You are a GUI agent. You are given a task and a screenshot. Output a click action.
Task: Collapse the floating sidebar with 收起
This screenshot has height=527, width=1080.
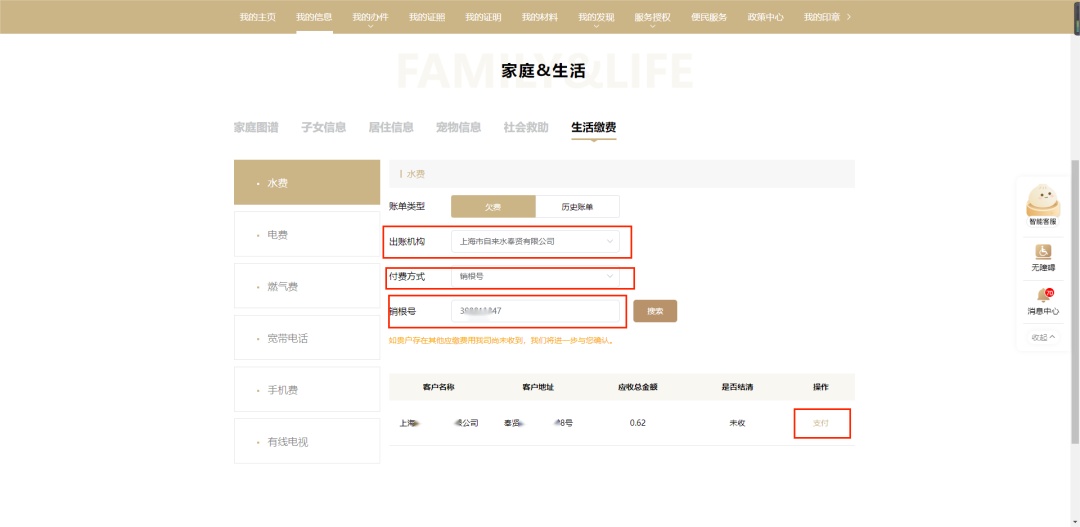click(1043, 337)
